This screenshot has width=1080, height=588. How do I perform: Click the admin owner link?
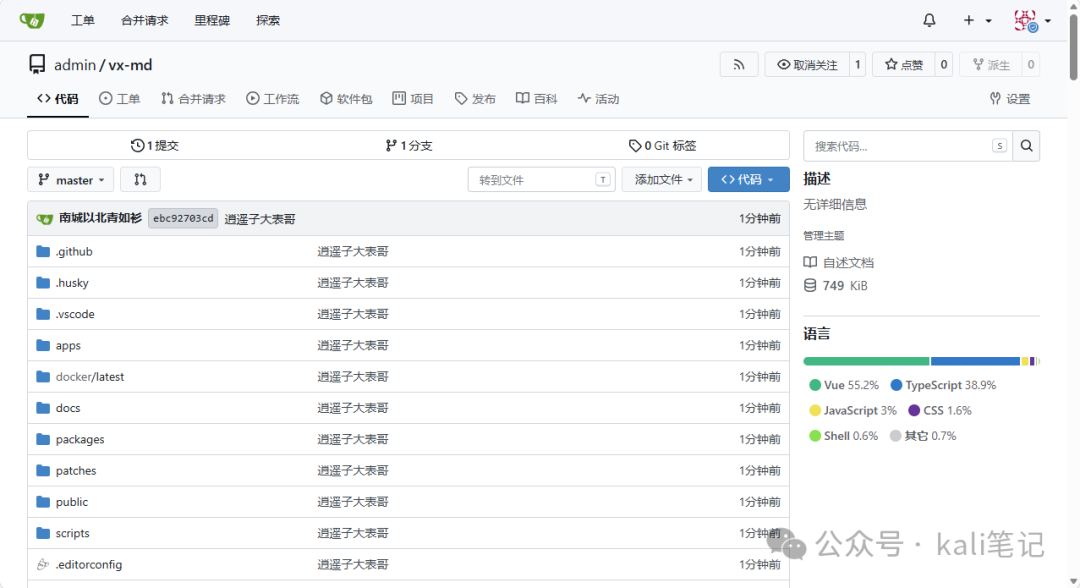[75, 65]
